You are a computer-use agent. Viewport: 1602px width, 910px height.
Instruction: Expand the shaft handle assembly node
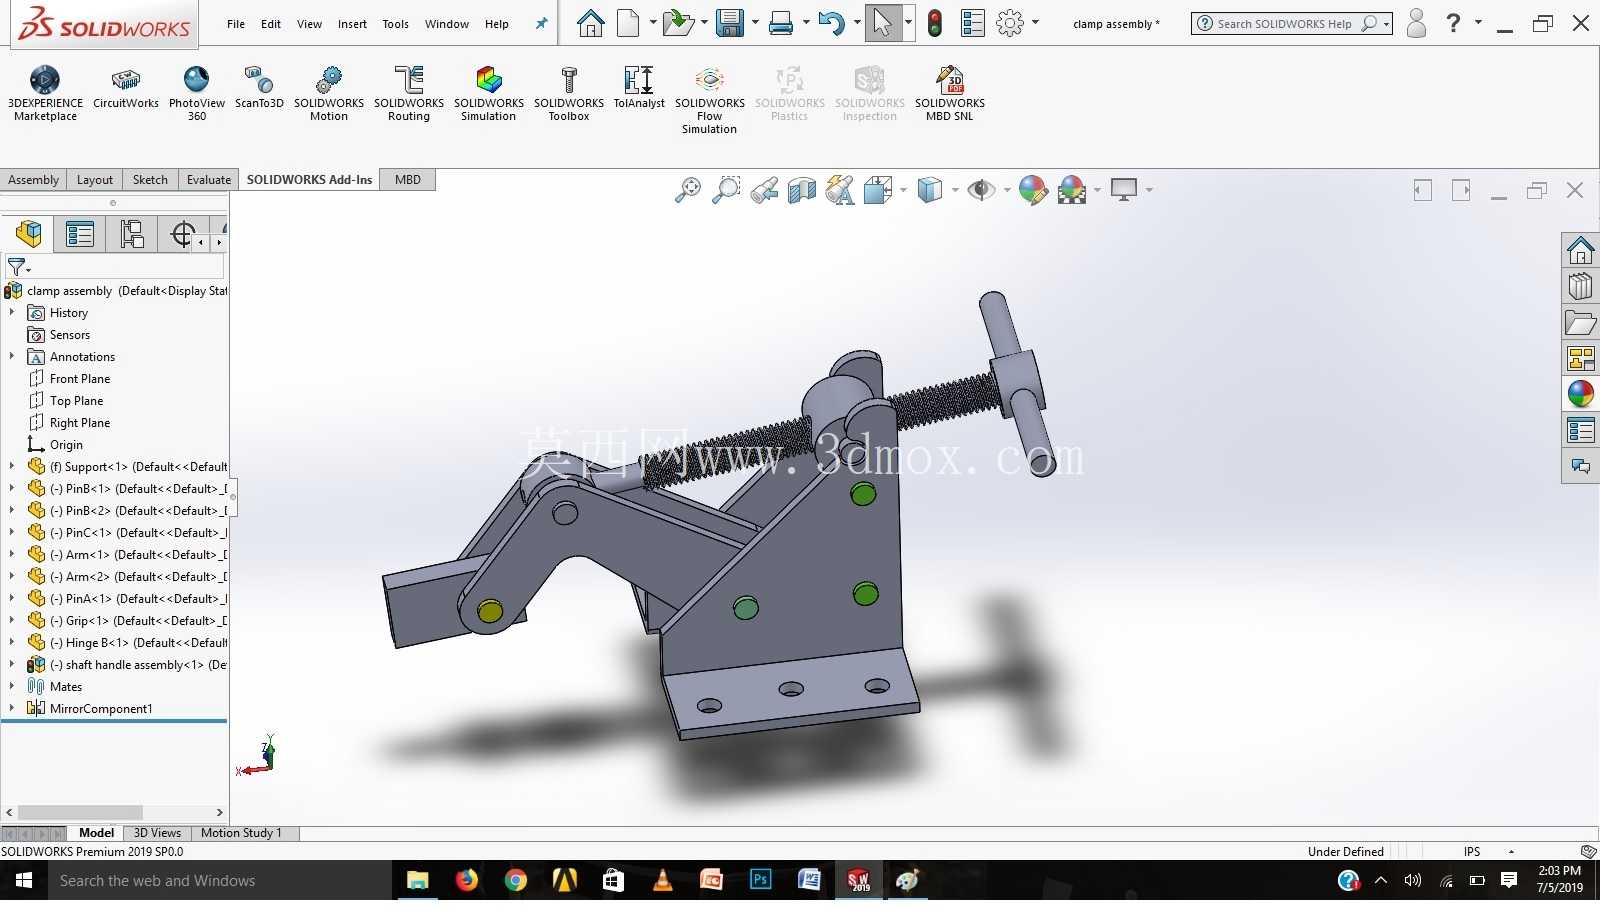coord(12,665)
